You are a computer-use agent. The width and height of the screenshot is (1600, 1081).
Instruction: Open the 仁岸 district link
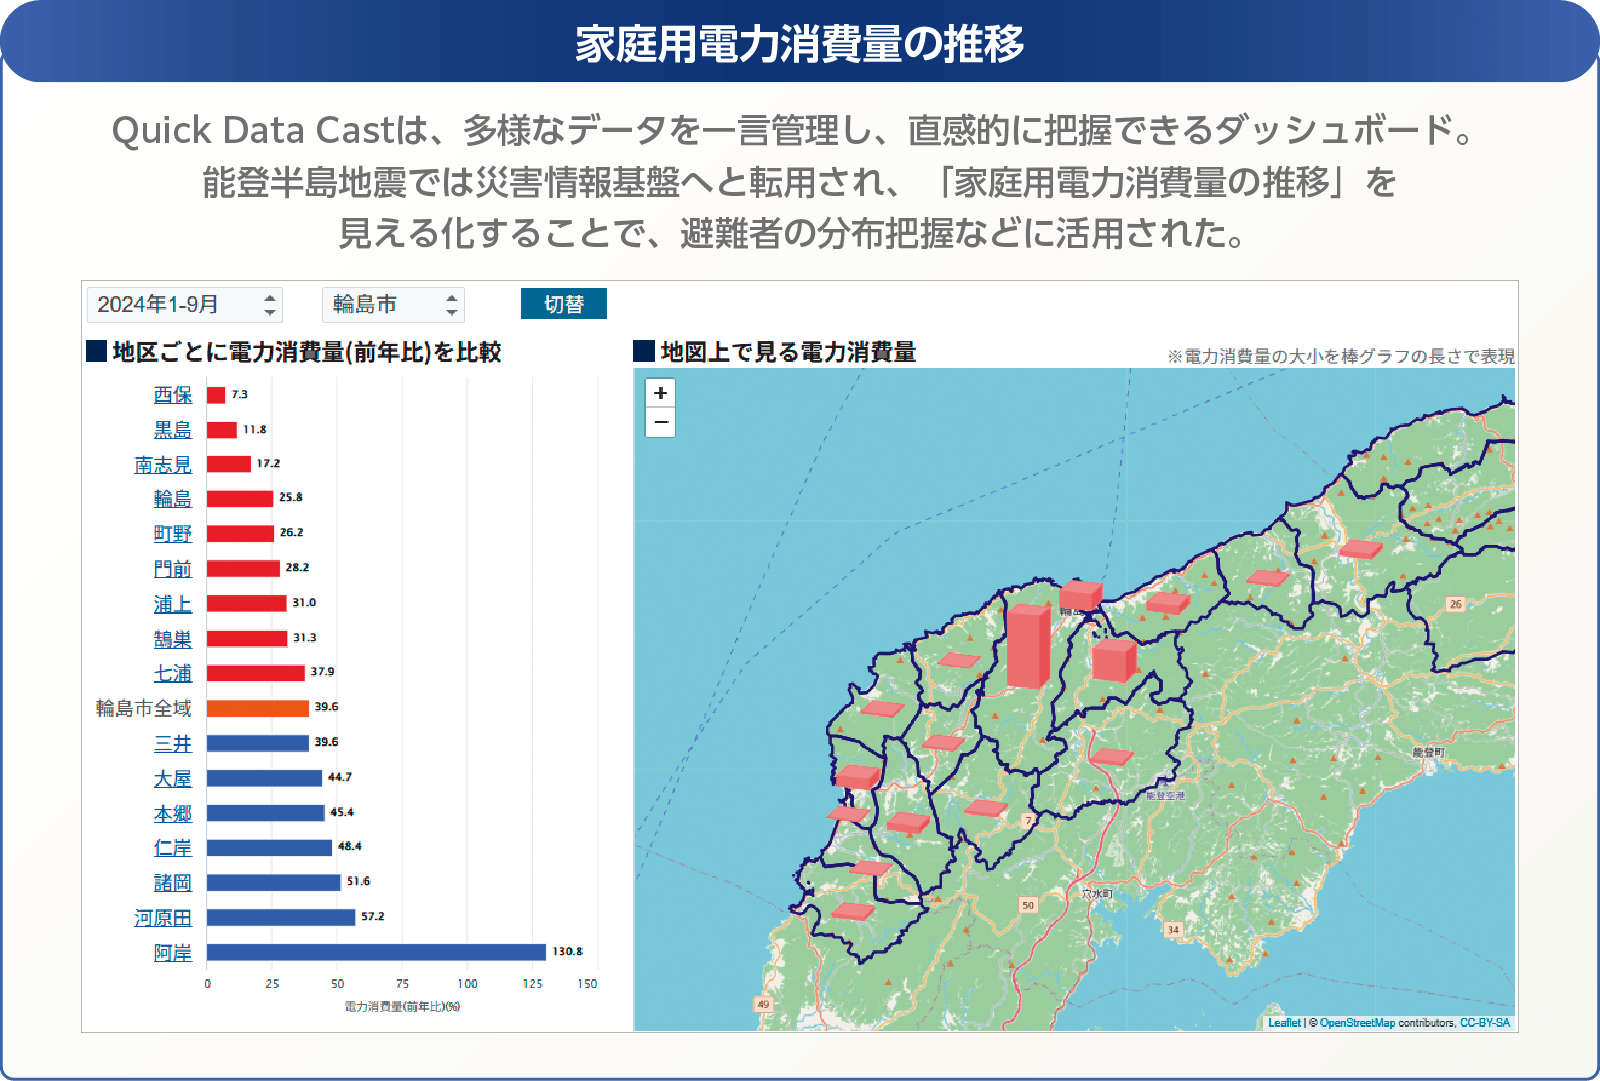(172, 848)
